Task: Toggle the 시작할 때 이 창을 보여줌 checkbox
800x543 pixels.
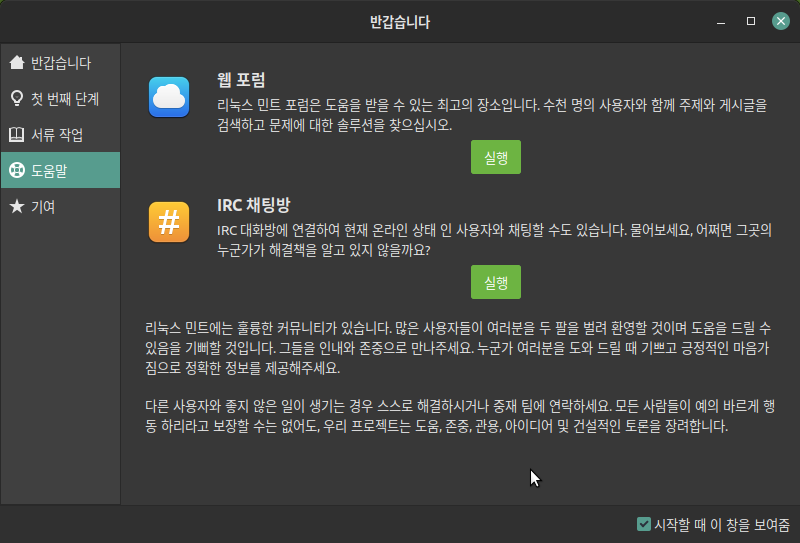Action: tap(644, 524)
